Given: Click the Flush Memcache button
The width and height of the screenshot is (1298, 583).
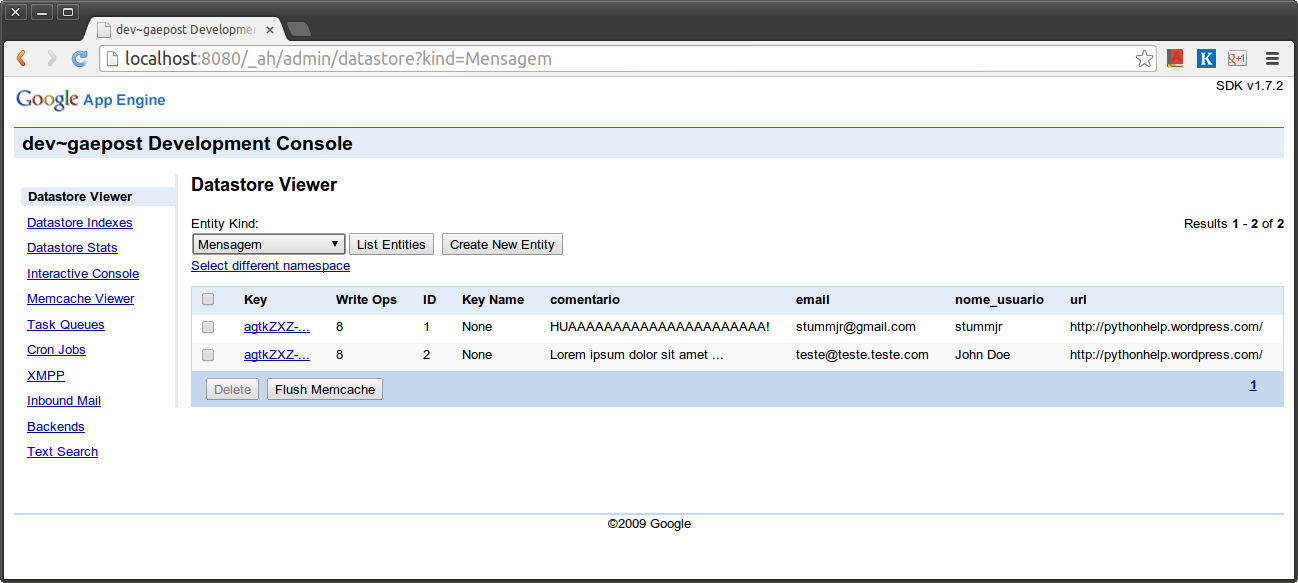Looking at the screenshot, I should pyautogui.click(x=325, y=389).
